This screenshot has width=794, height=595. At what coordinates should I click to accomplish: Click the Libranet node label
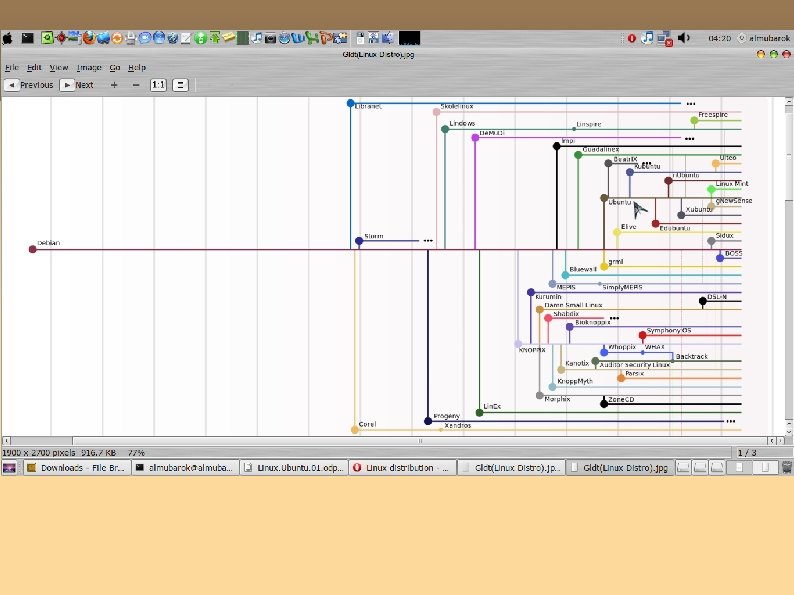(369, 106)
